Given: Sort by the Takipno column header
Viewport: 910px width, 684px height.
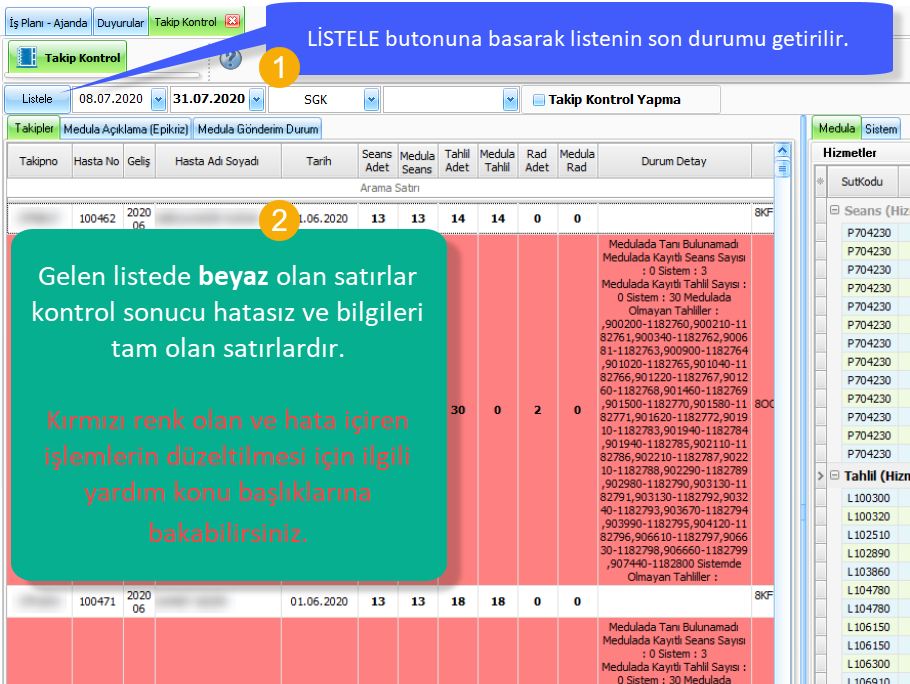Looking at the screenshot, I should [x=39, y=161].
